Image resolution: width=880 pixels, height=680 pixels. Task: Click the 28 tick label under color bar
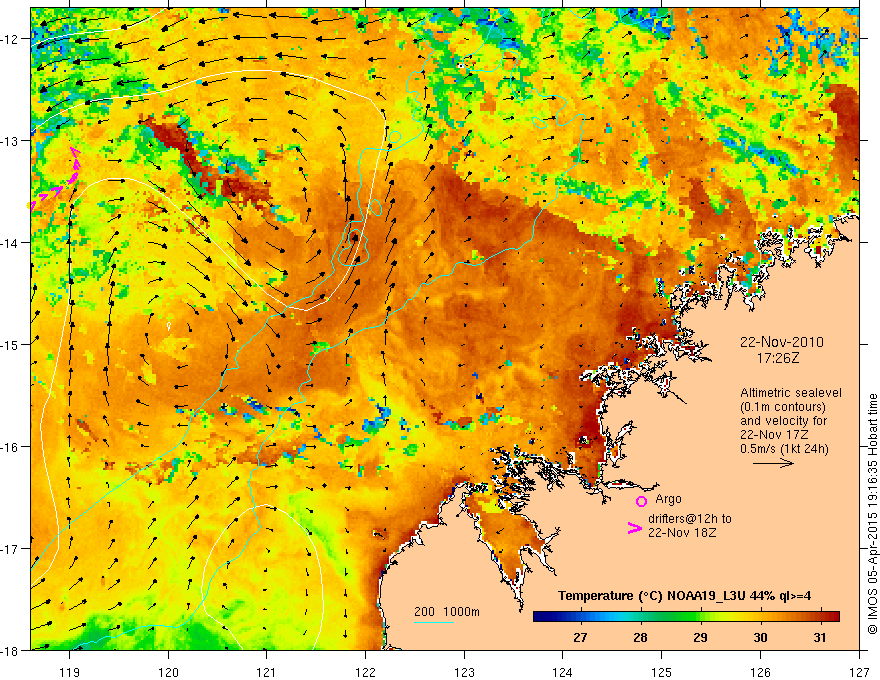tap(640, 637)
